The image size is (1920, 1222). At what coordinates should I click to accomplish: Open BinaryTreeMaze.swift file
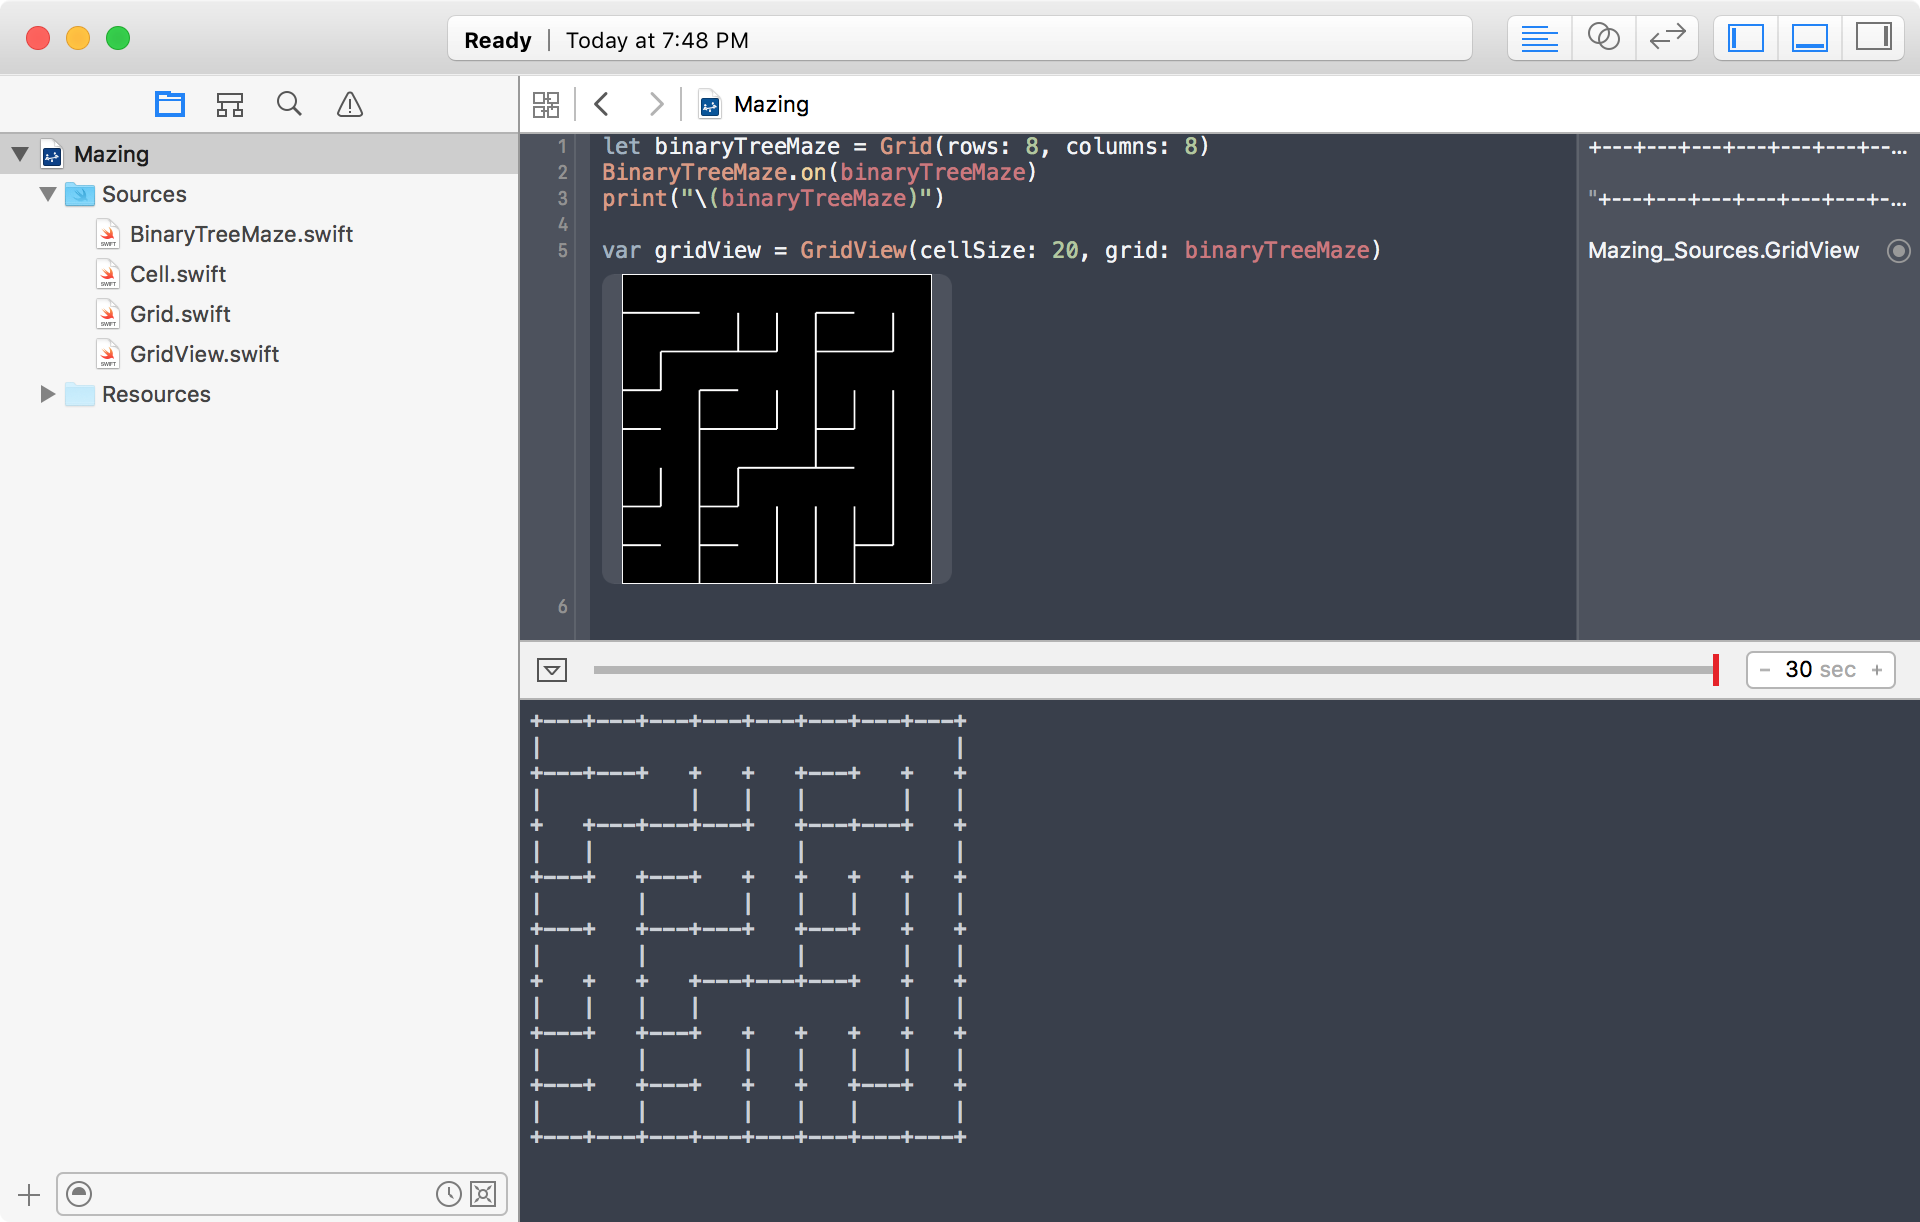click(241, 234)
